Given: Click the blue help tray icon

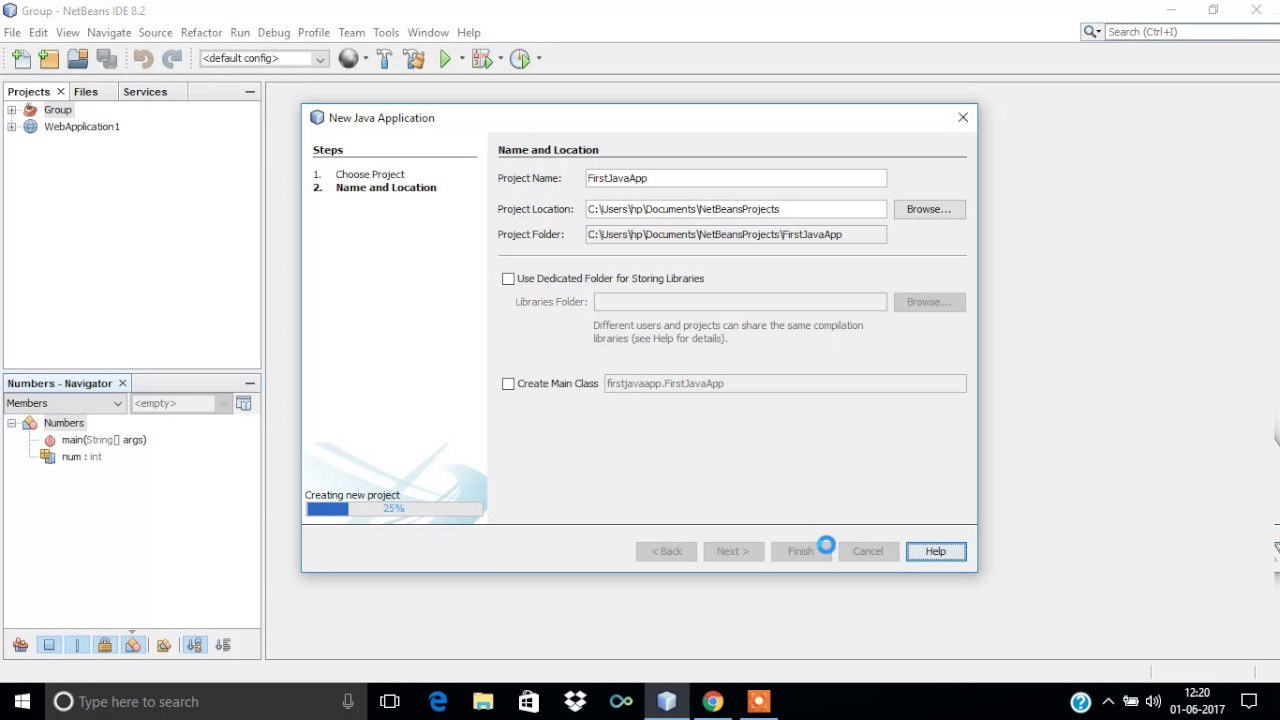Looking at the screenshot, I should 1080,702.
